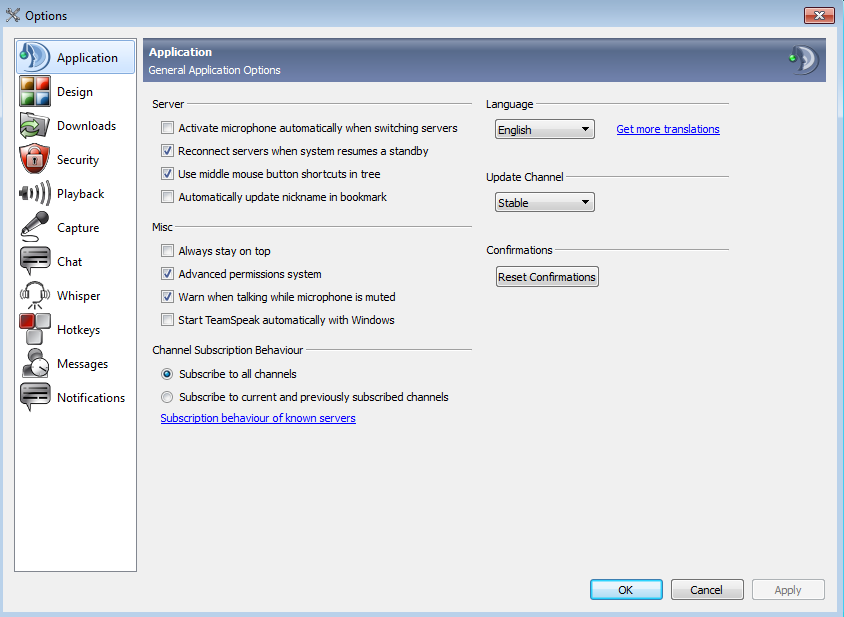The width and height of the screenshot is (844, 617).
Task: Click the Notifications bubble icon
Action: (x=34, y=397)
